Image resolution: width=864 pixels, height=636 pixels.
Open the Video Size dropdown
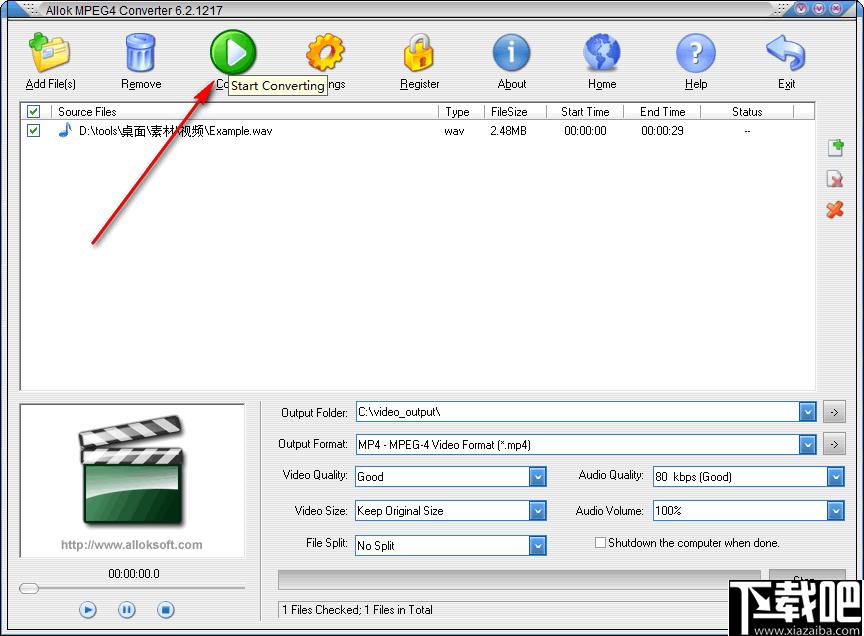[x=537, y=510]
